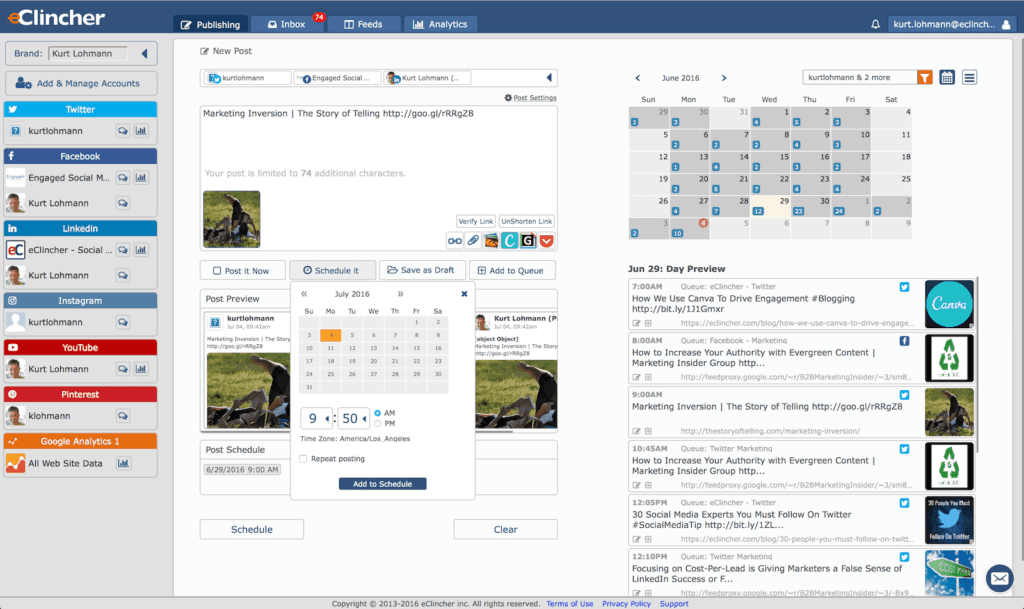Open the kurtlohmann & 2 more filter field
Image resolution: width=1024 pixels, height=609 pixels.
859,78
